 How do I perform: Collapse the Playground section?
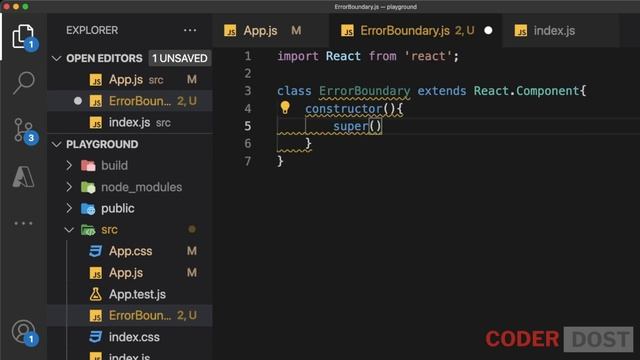[56, 144]
